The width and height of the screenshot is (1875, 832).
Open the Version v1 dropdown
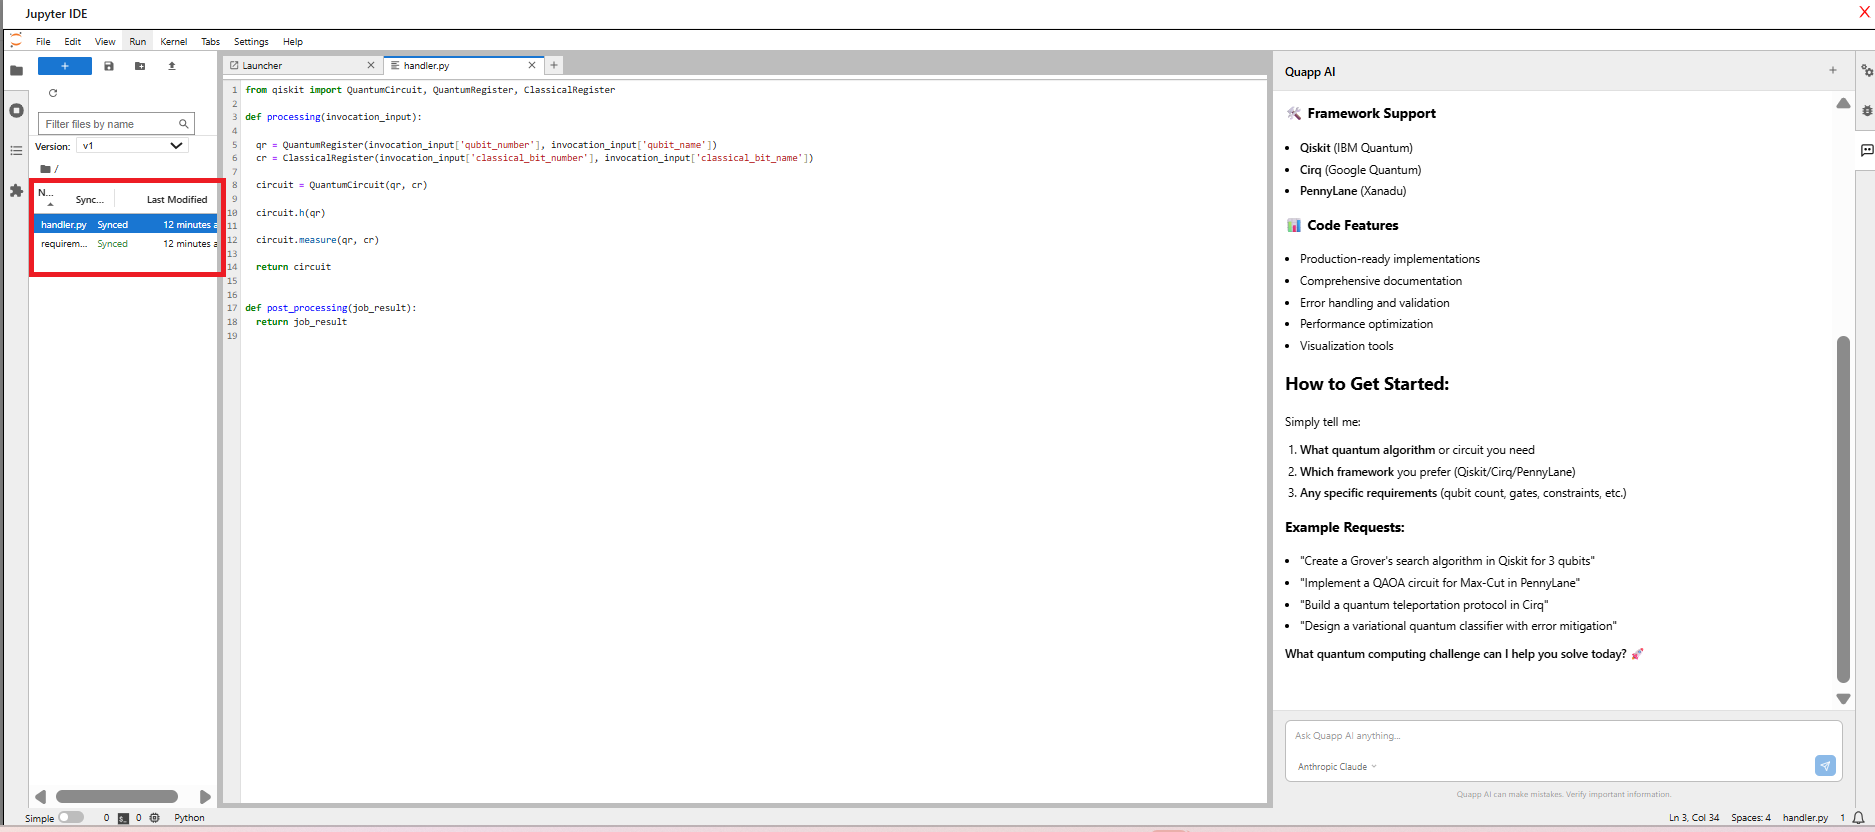[x=132, y=146]
